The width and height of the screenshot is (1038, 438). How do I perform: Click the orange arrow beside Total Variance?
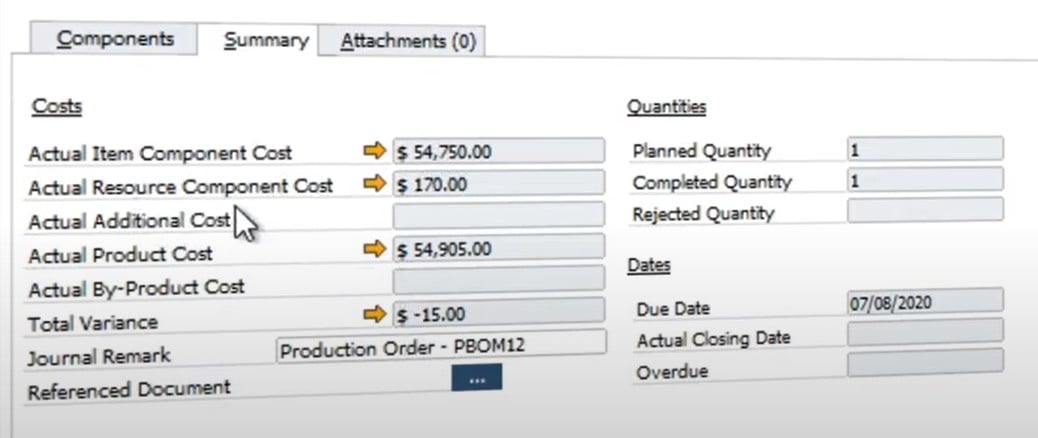tap(375, 314)
